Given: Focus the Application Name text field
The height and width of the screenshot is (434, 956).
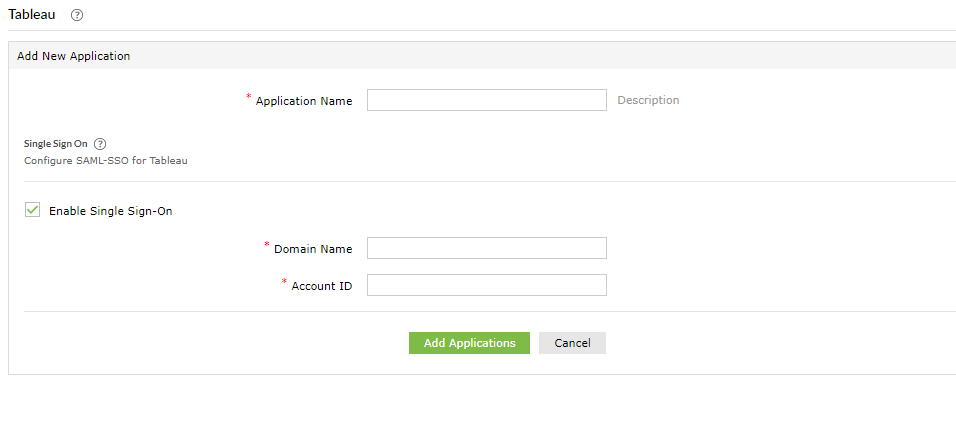Looking at the screenshot, I should tap(486, 100).
